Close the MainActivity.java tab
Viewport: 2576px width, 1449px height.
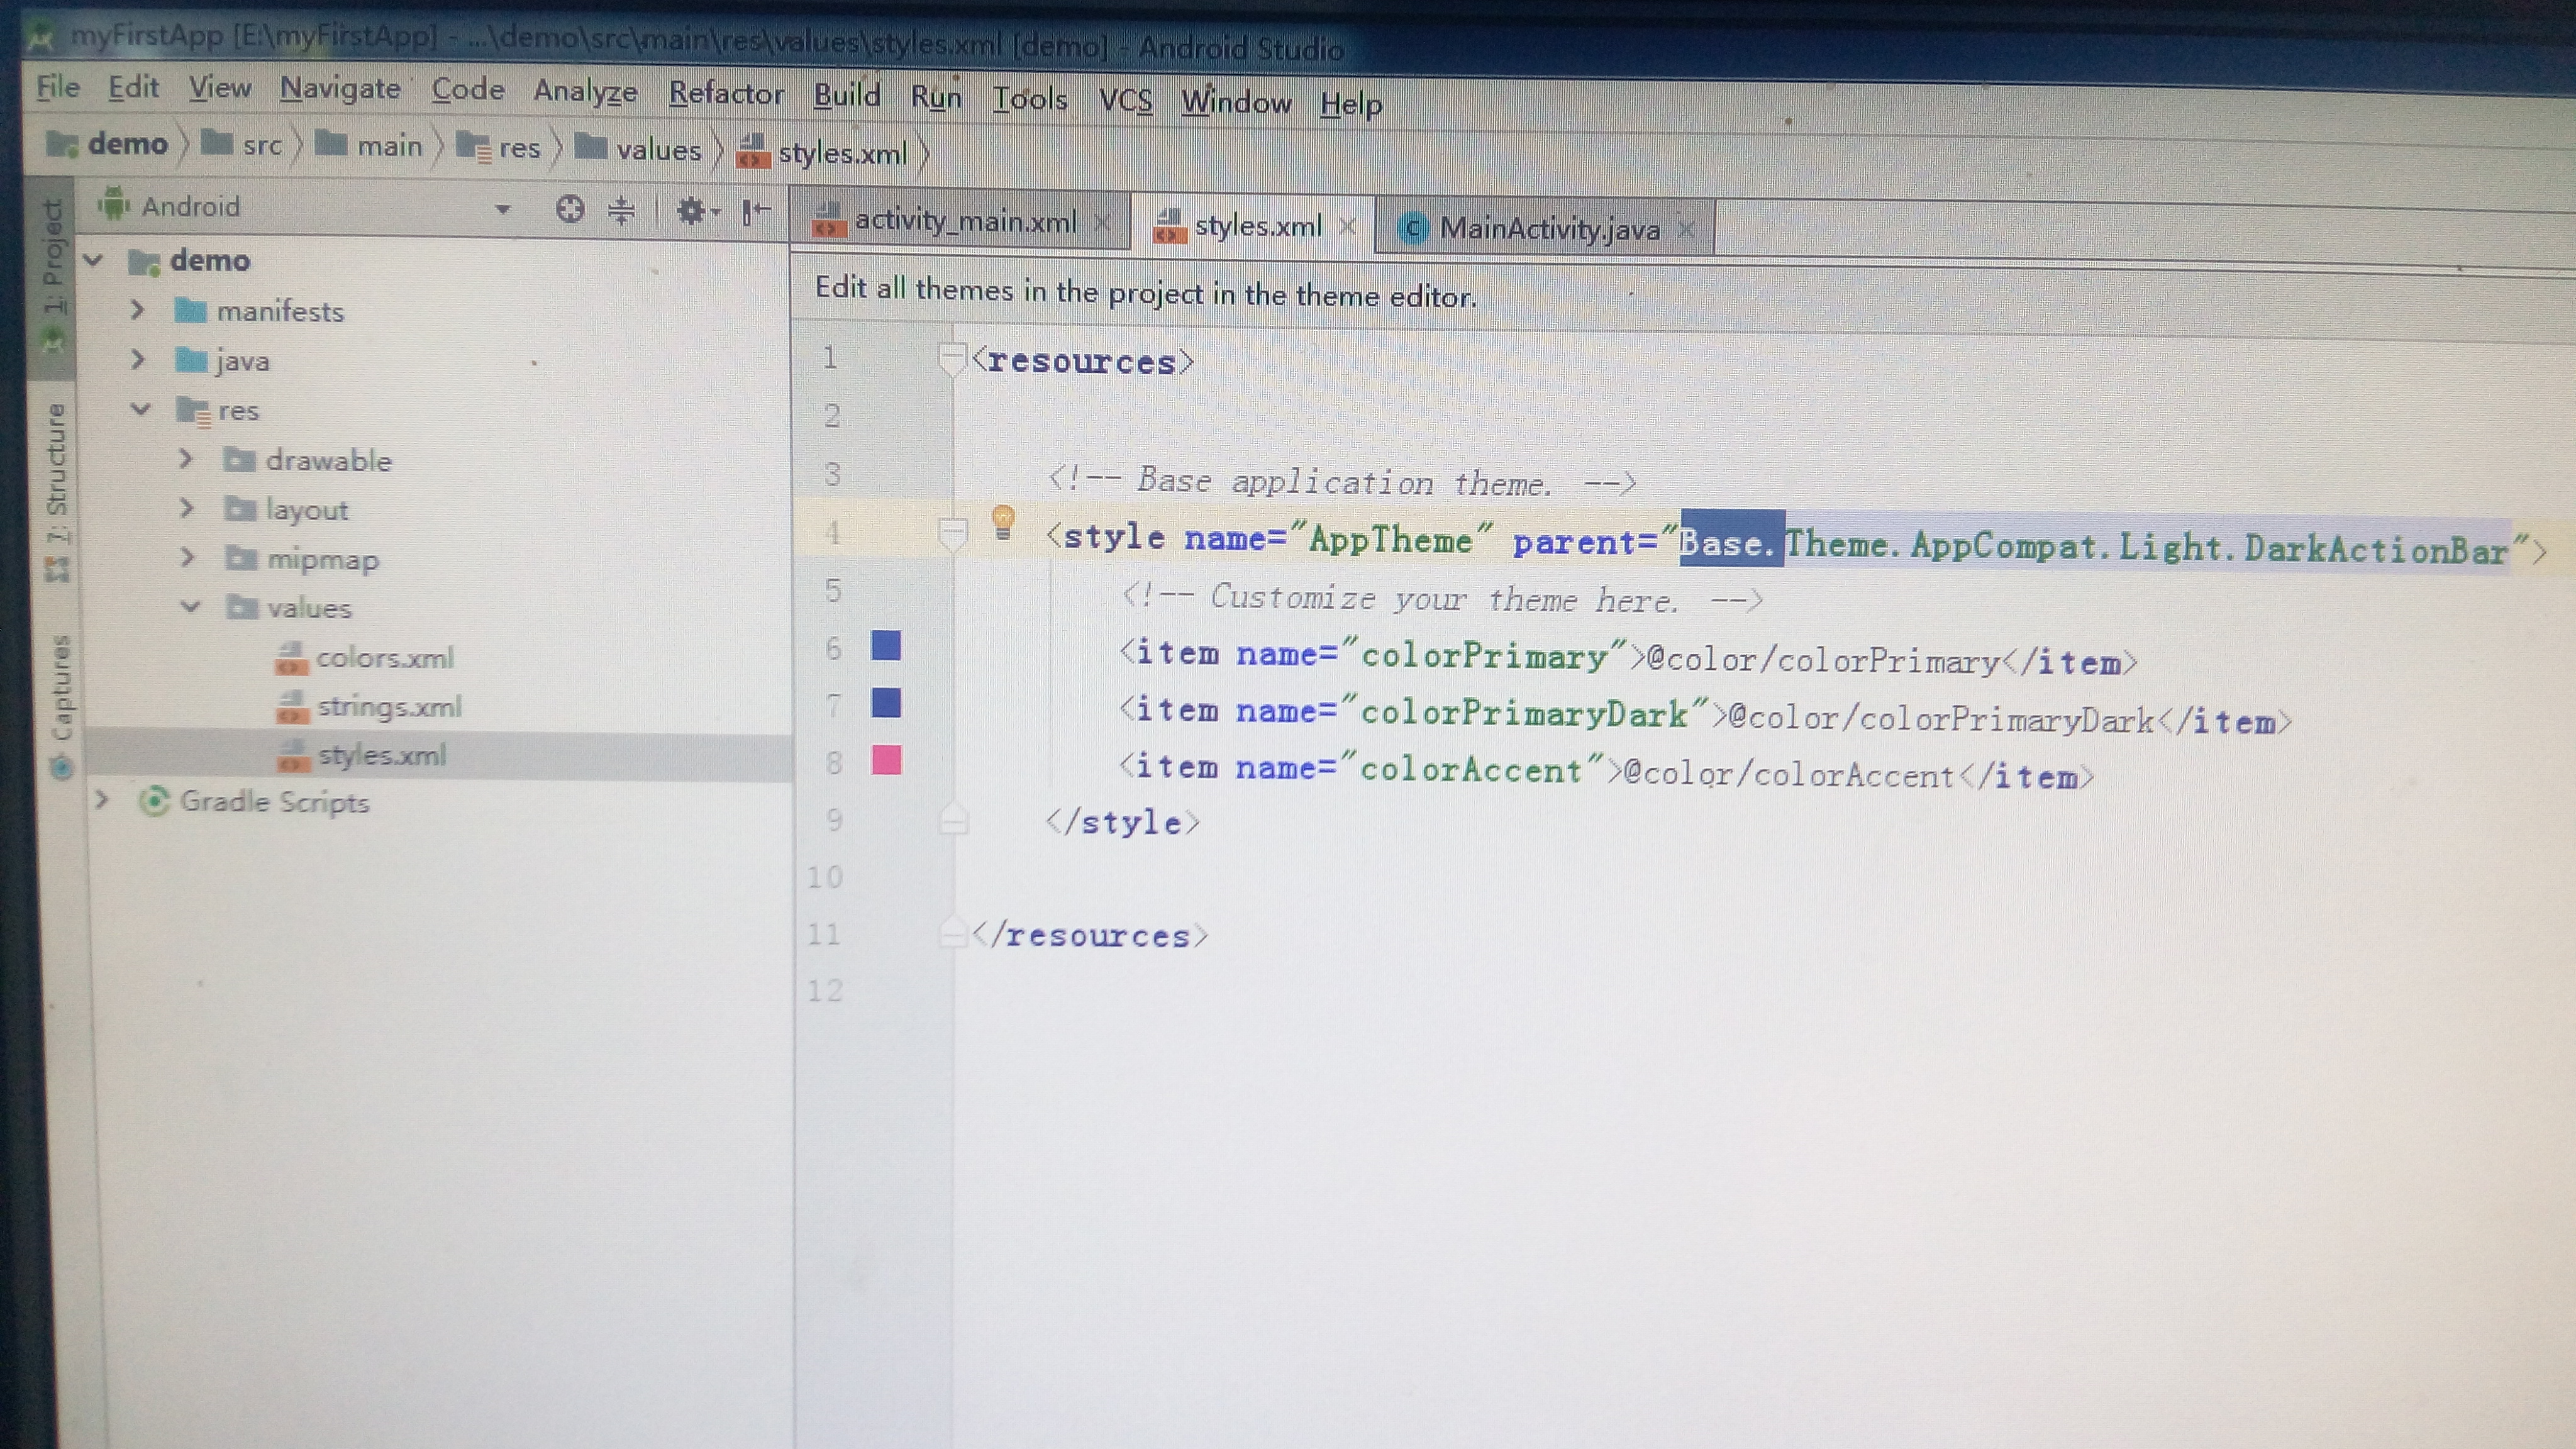(1686, 230)
